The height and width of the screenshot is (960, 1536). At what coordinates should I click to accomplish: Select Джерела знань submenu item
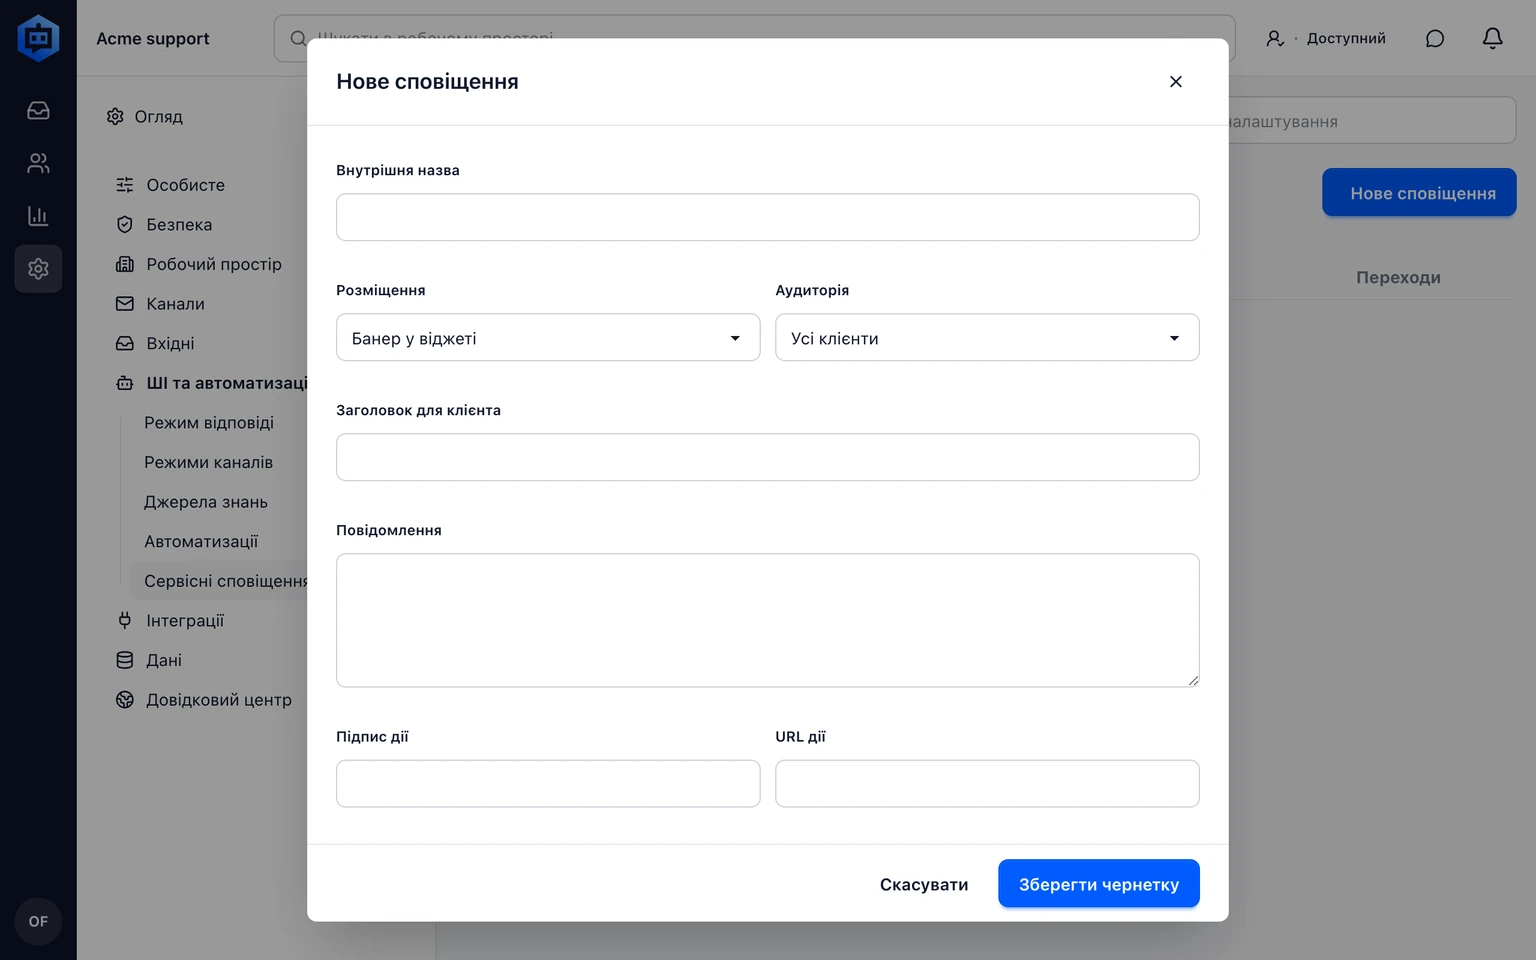[206, 502]
